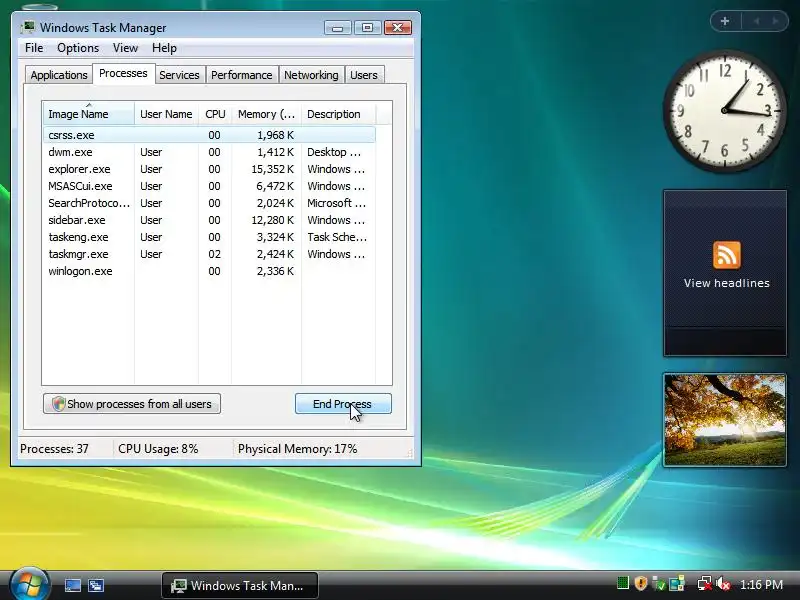Minimize the Task Manager window
800x600 pixels.
click(338, 28)
